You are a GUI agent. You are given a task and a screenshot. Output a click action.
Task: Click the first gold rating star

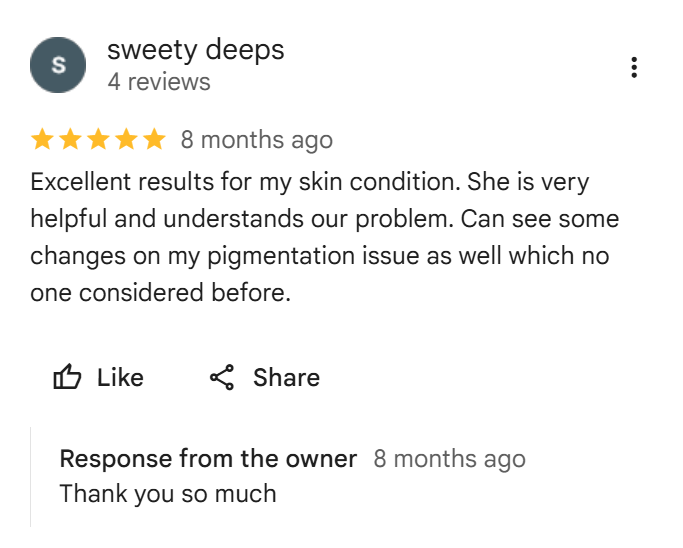coord(42,140)
